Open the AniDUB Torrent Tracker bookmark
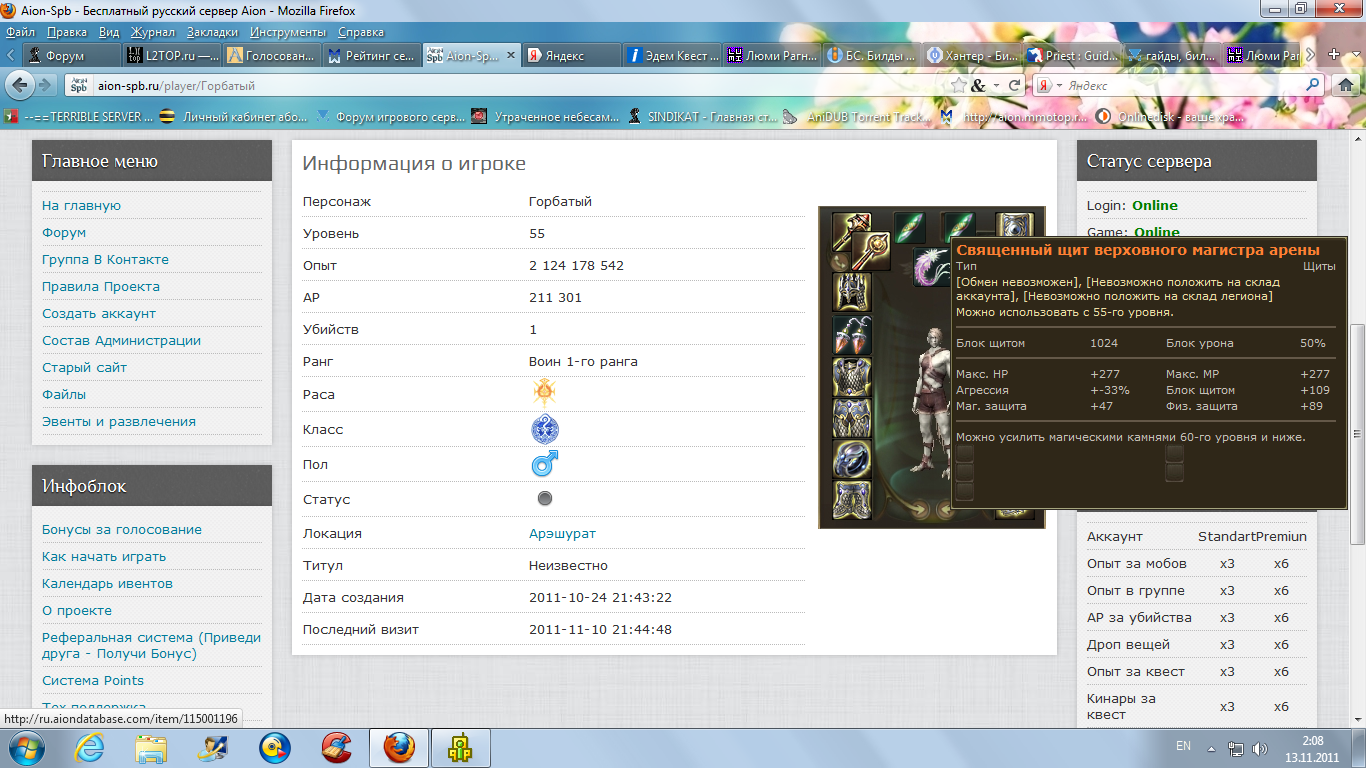1366x768 pixels. pyautogui.click(x=857, y=117)
